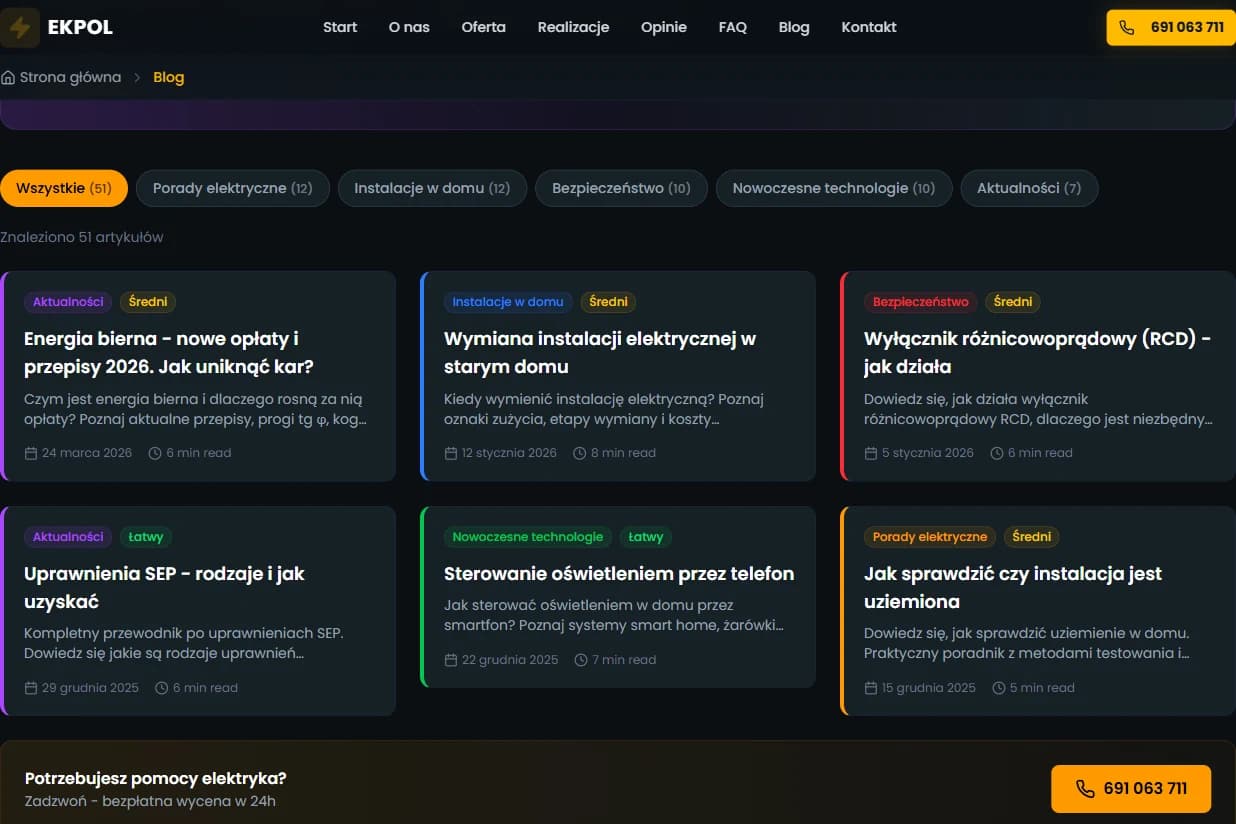Open the Energia bierna article title
The height and width of the screenshot is (824, 1236).
(x=169, y=352)
